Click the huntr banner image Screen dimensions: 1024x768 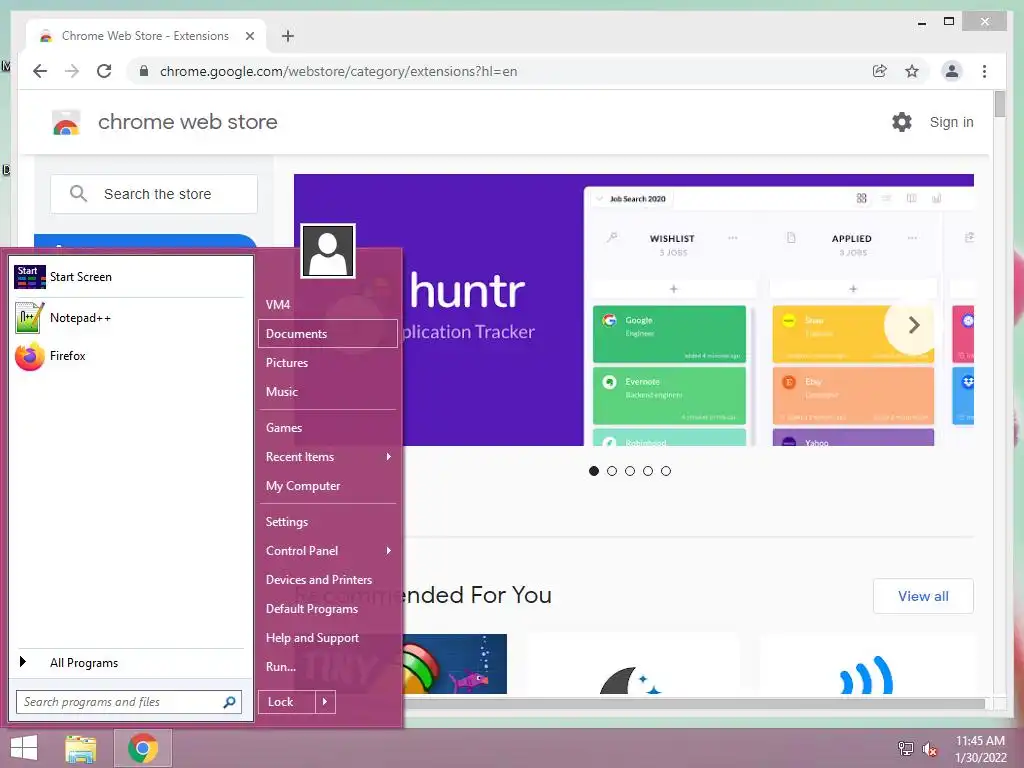pyautogui.click(x=633, y=310)
